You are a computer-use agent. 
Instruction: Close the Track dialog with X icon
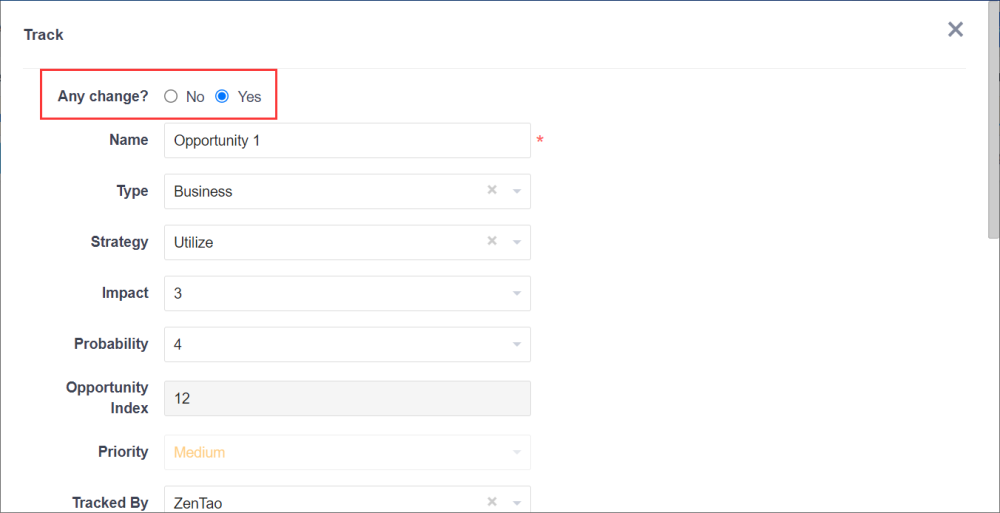click(955, 30)
